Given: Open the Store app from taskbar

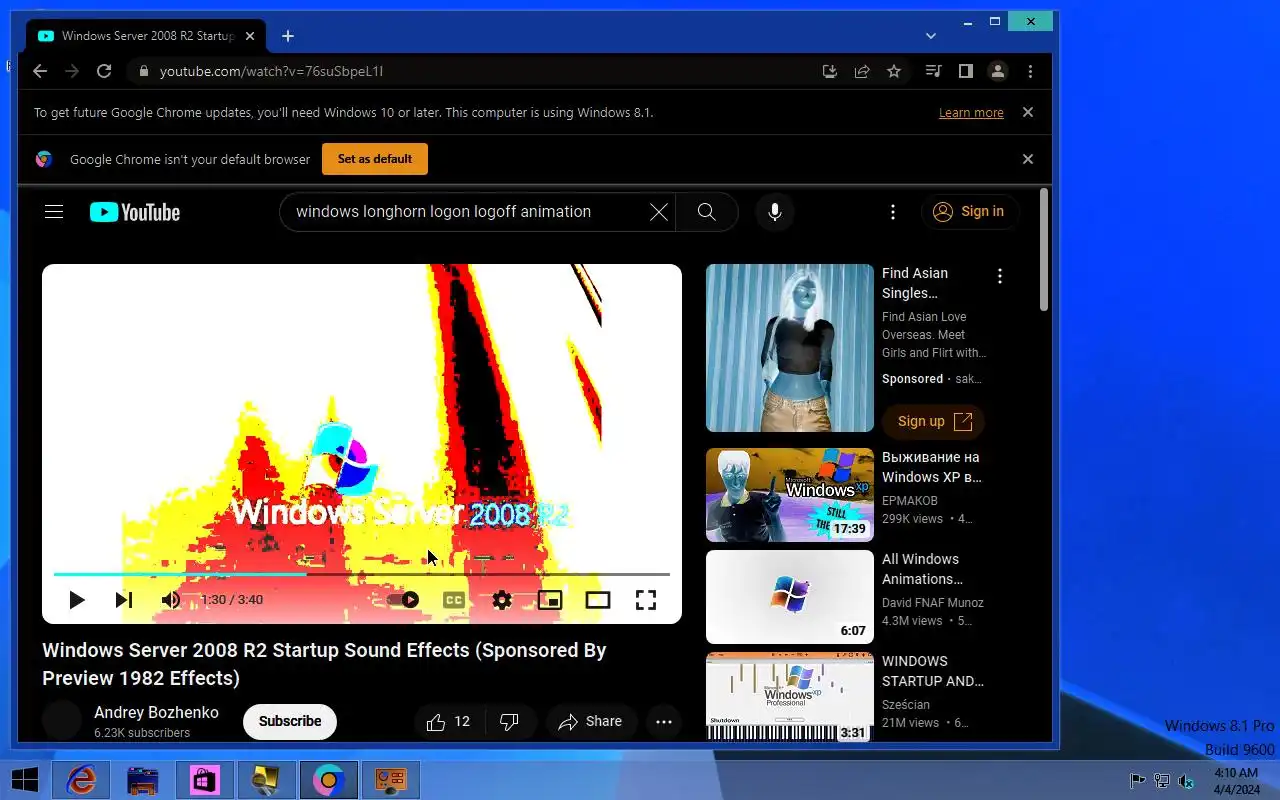Looking at the screenshot, I should (x=204, y=780).
